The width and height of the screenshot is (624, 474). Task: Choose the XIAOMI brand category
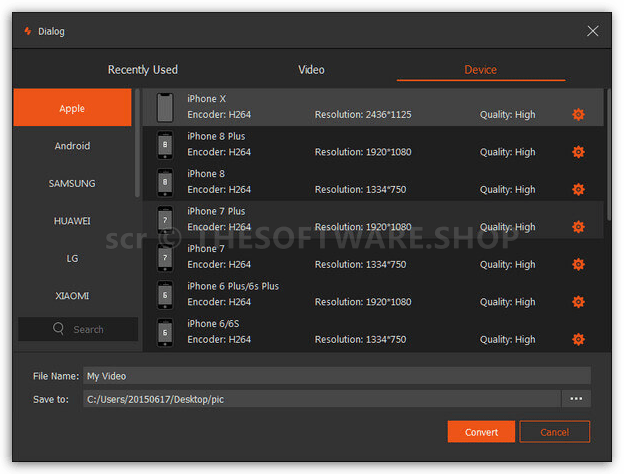click(72, 296)
